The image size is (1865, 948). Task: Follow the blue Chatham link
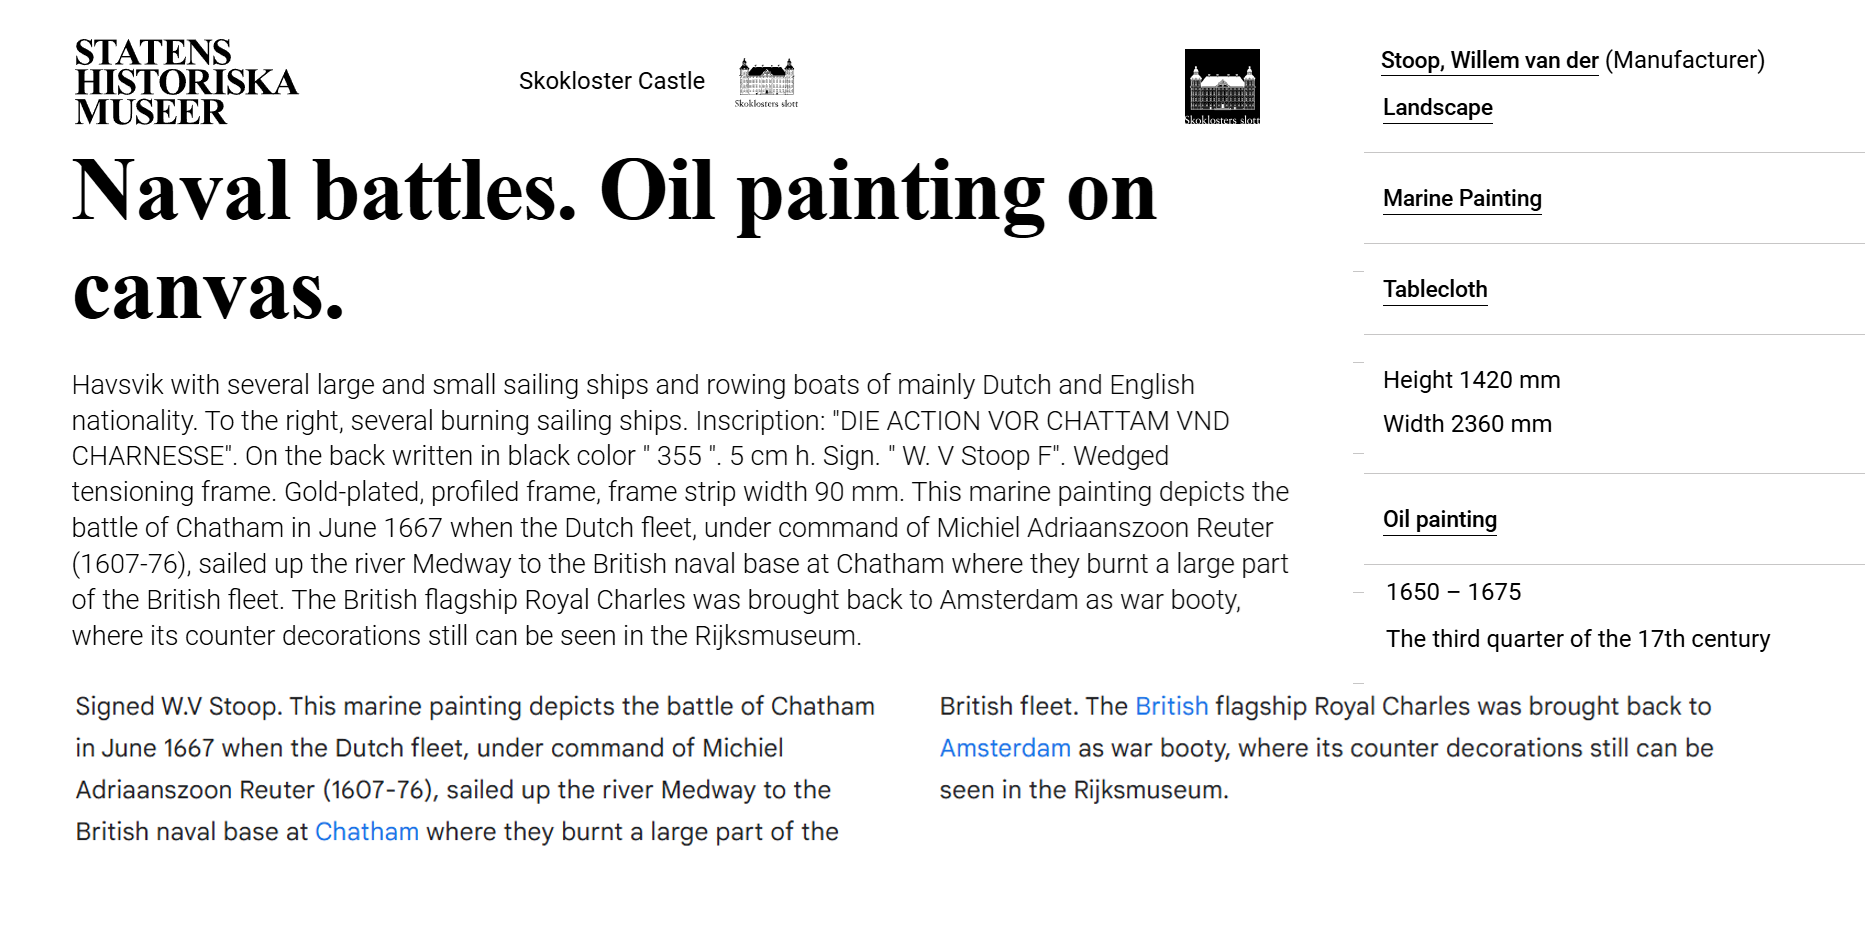click(367, 832)
